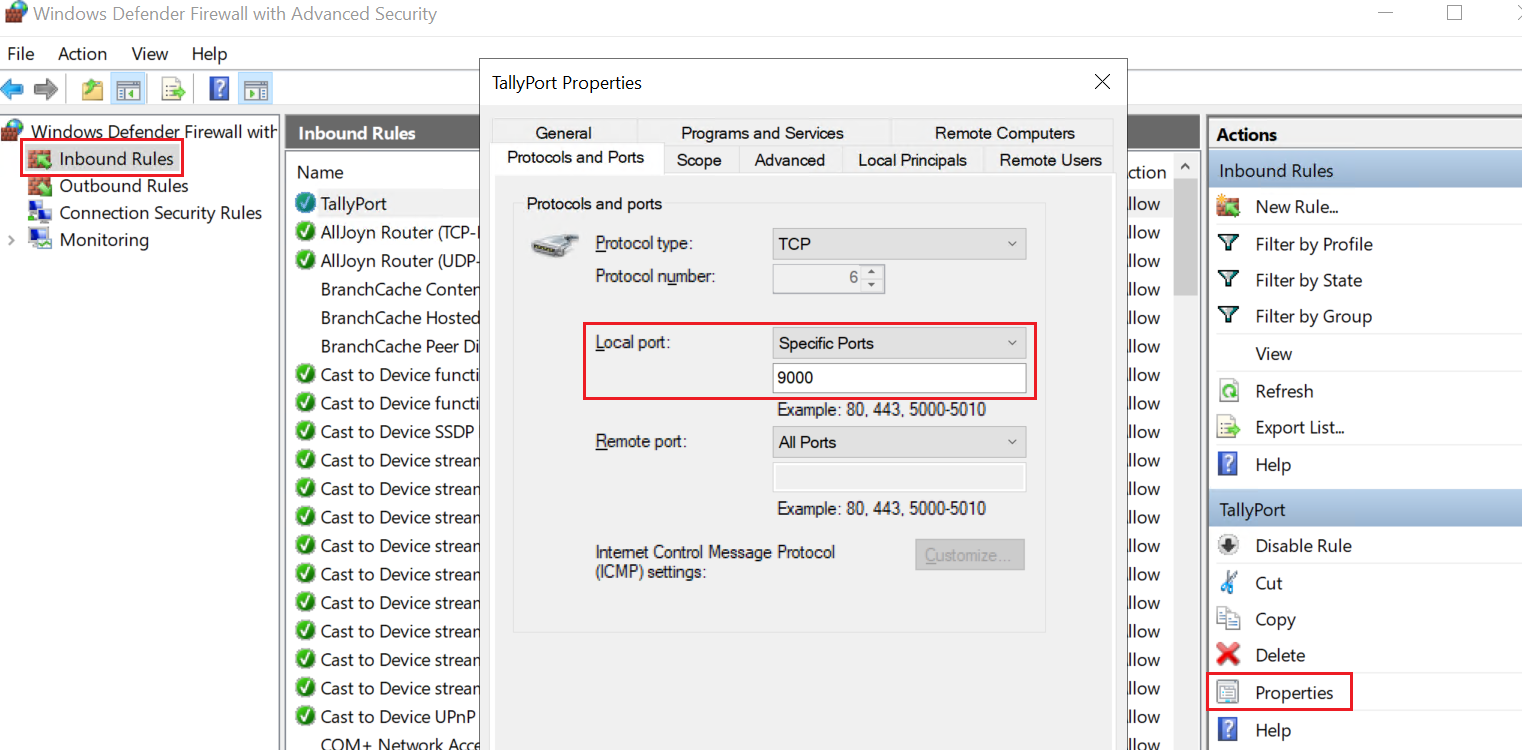Switch to the Scope tab

[x=699, y=160]
